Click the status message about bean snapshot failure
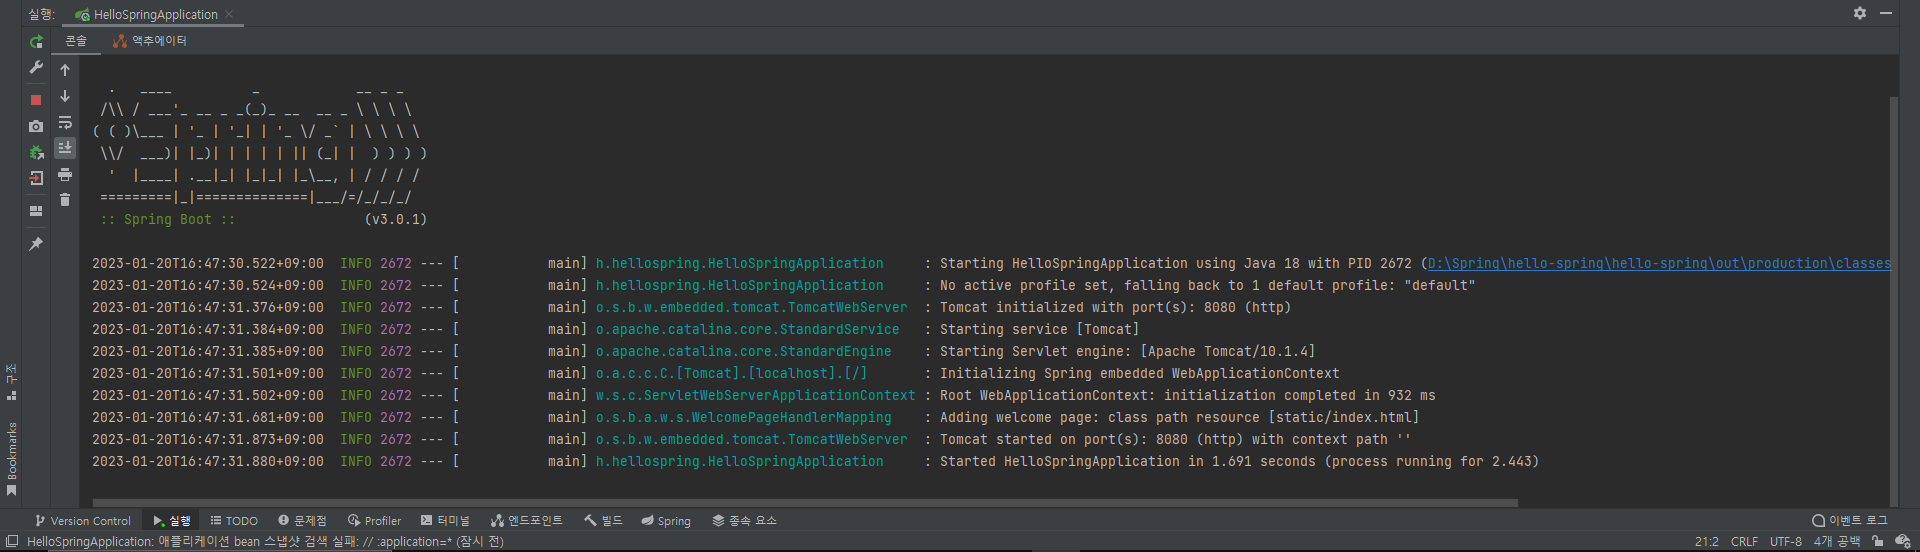 (265, 542)
